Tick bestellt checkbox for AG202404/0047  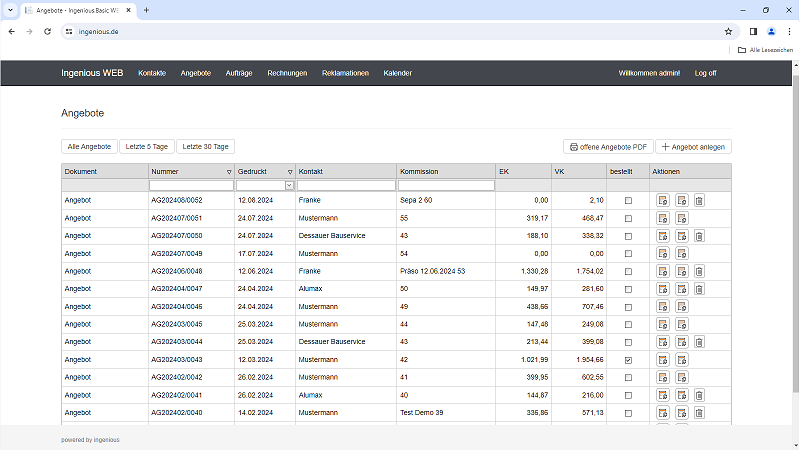tap(628, 289)
